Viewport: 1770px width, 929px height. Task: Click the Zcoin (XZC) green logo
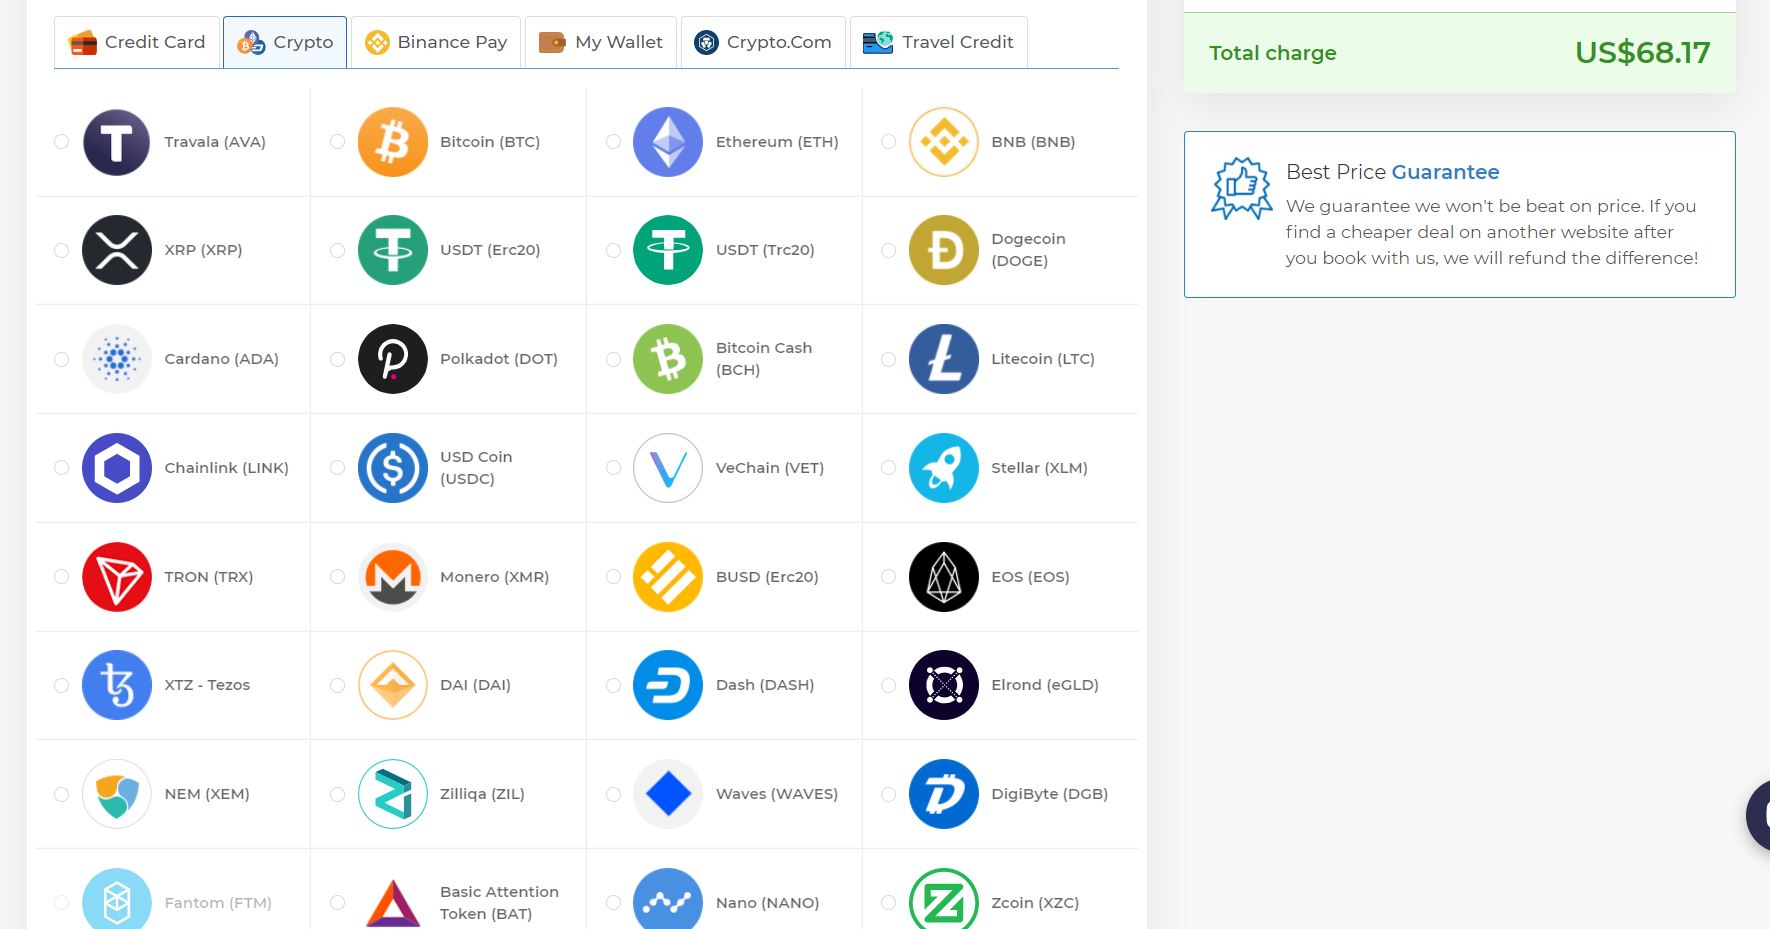click(944, 899)
